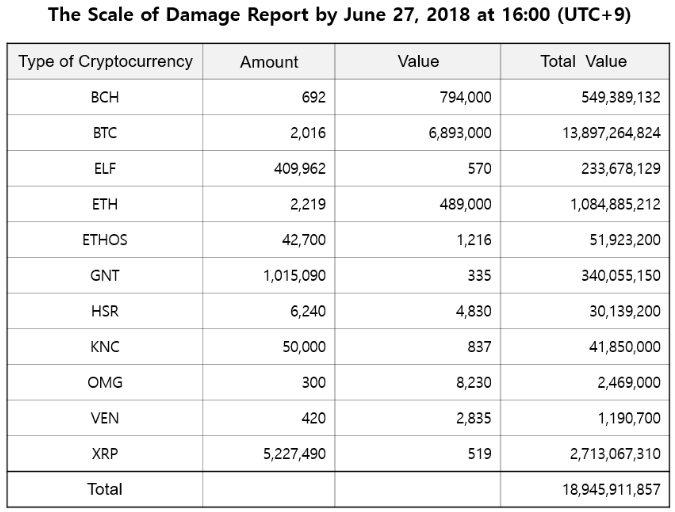The image size is (675, 512).
Task: Click the KNC row label
Action: click(x=105, y=347)
